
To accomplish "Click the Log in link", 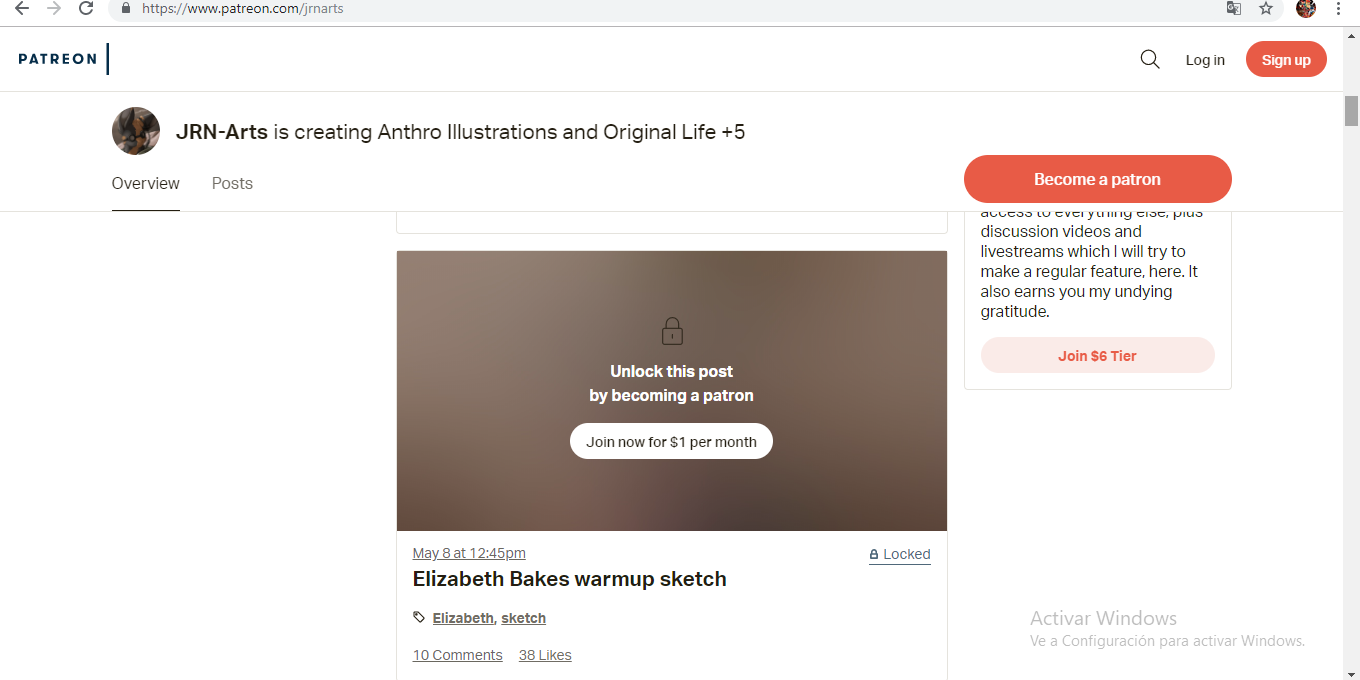I will pyautogui.click(x=1205, y=60).
